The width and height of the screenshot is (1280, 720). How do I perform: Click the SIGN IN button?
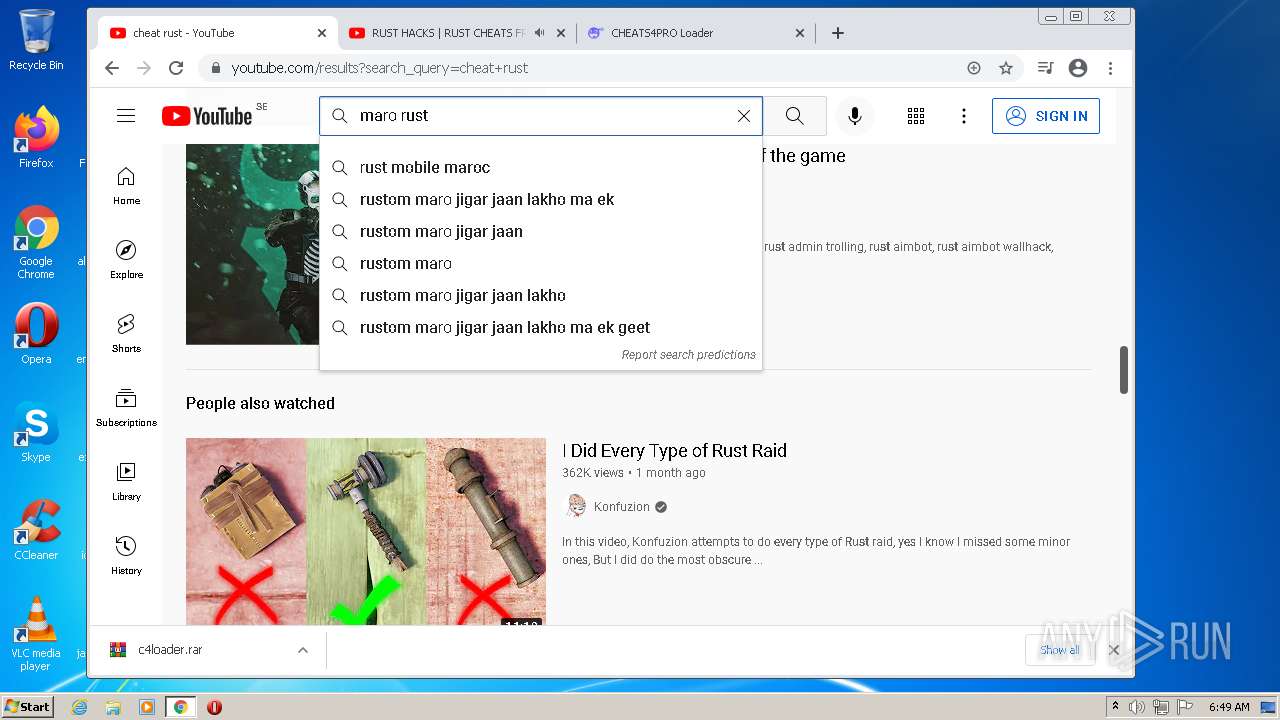(x=1046, y=116)
